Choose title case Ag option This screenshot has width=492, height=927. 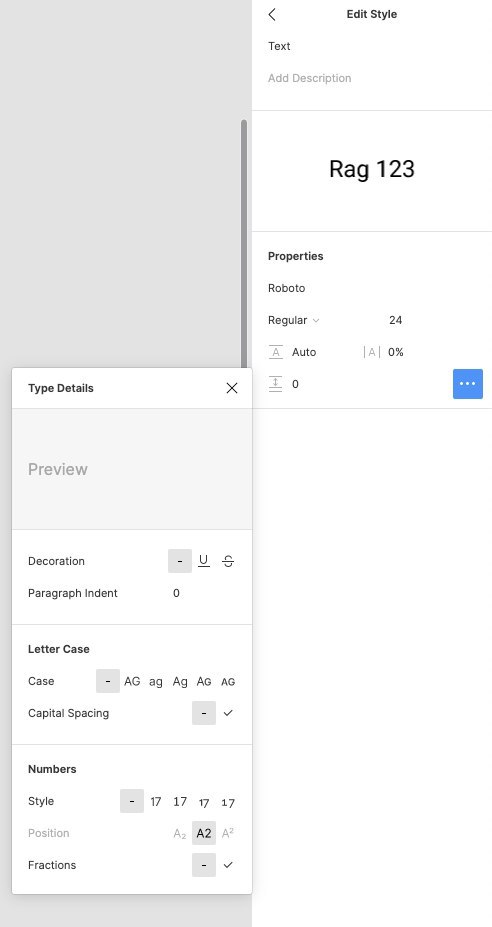[180, 681]
